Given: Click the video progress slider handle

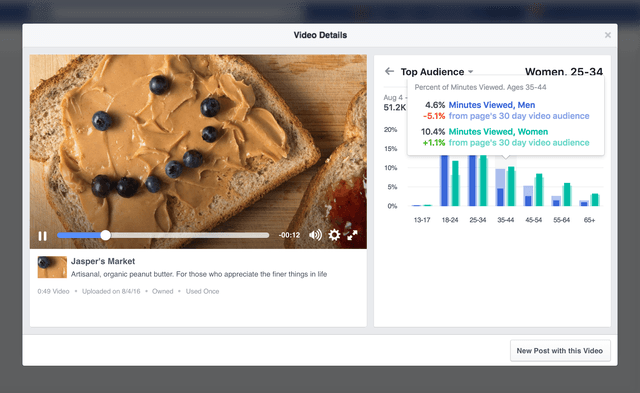Looking at the screenshot, I should click(105, 235).
